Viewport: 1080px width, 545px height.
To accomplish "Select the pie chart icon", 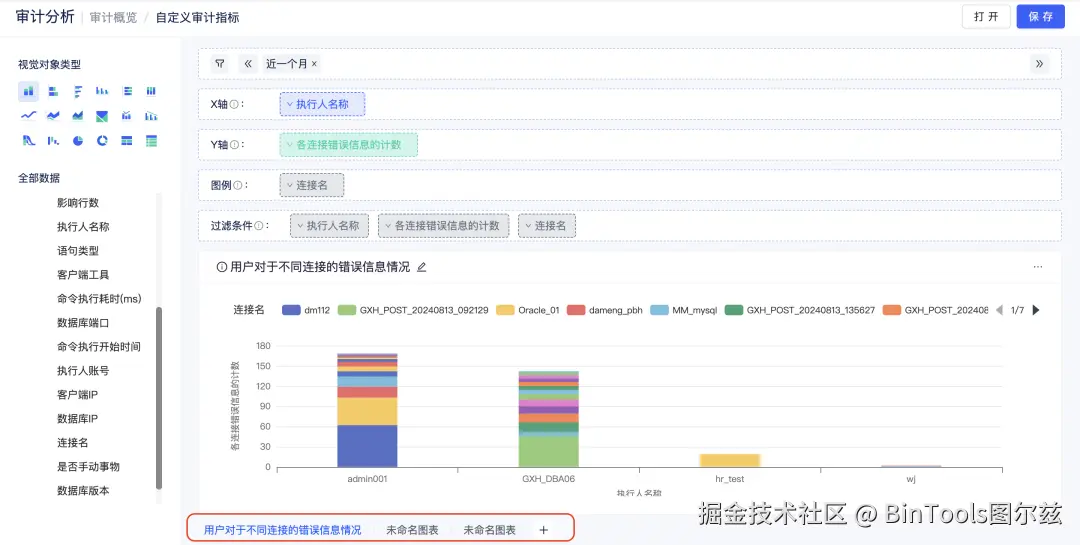I will [78, 141].
